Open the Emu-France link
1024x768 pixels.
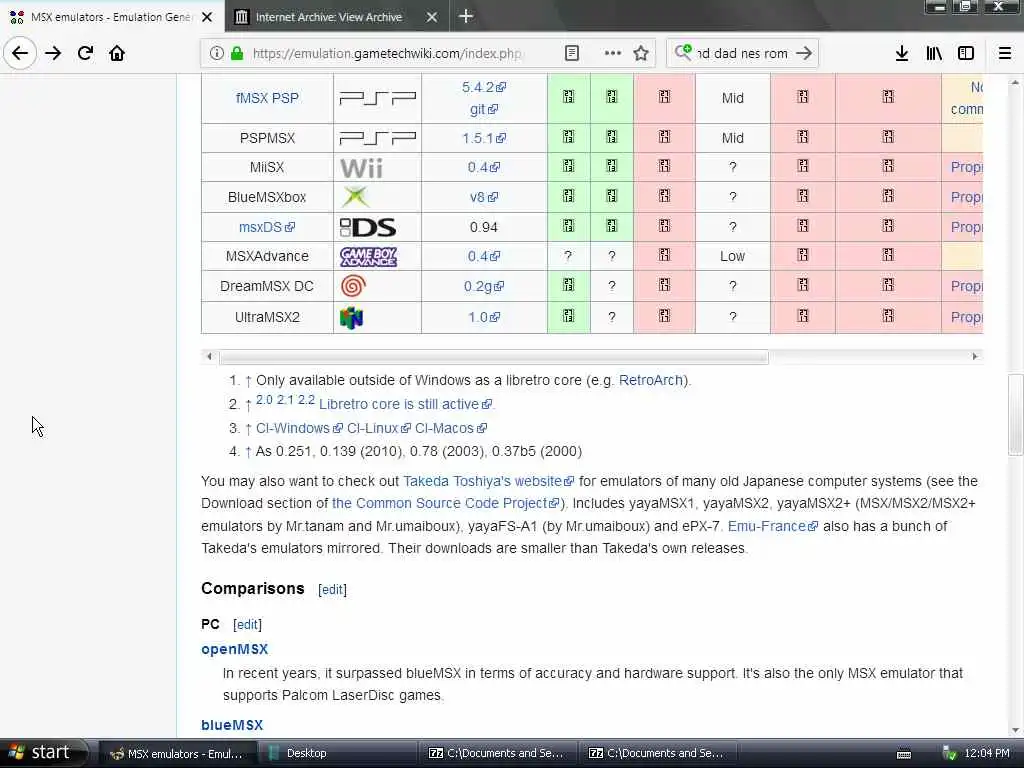773,526
